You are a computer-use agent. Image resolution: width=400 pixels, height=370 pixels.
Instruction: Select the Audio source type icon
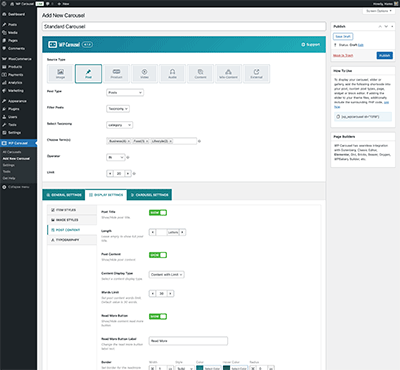tap(172, 74)
